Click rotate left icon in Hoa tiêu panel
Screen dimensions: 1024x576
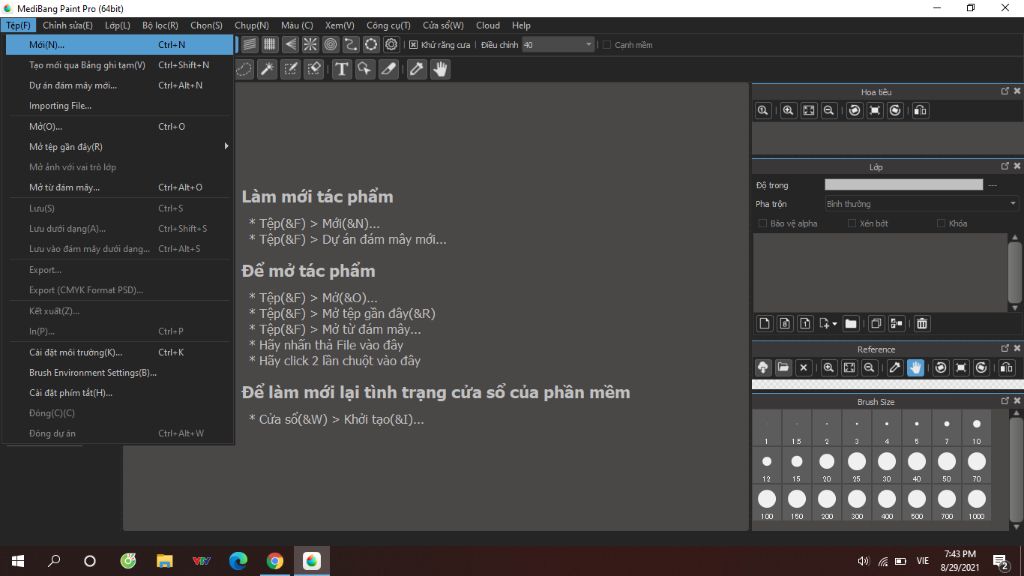point(854,110)
